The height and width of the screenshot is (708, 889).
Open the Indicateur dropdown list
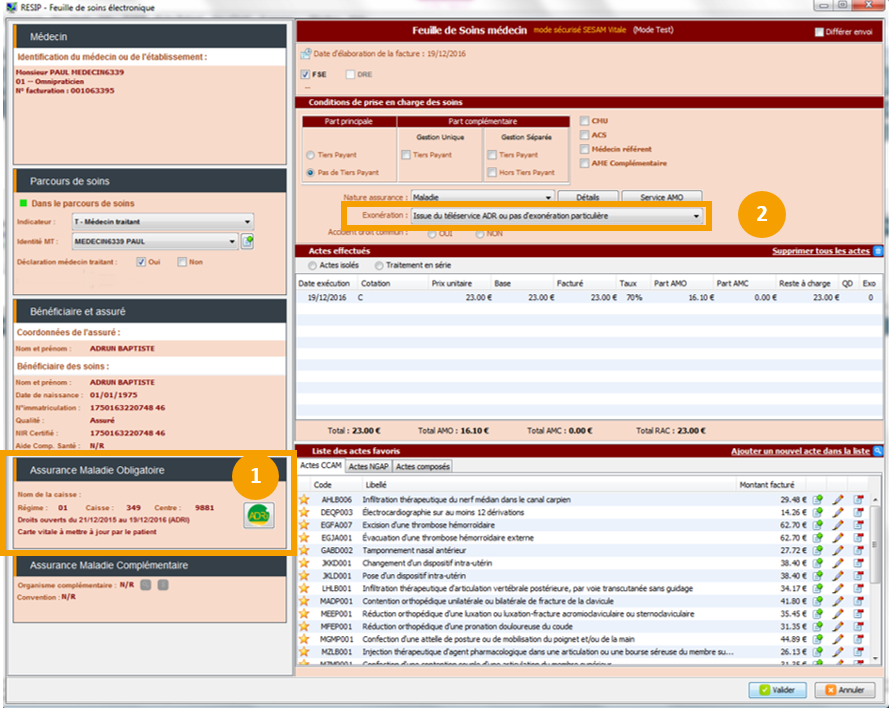click(247, 221)
